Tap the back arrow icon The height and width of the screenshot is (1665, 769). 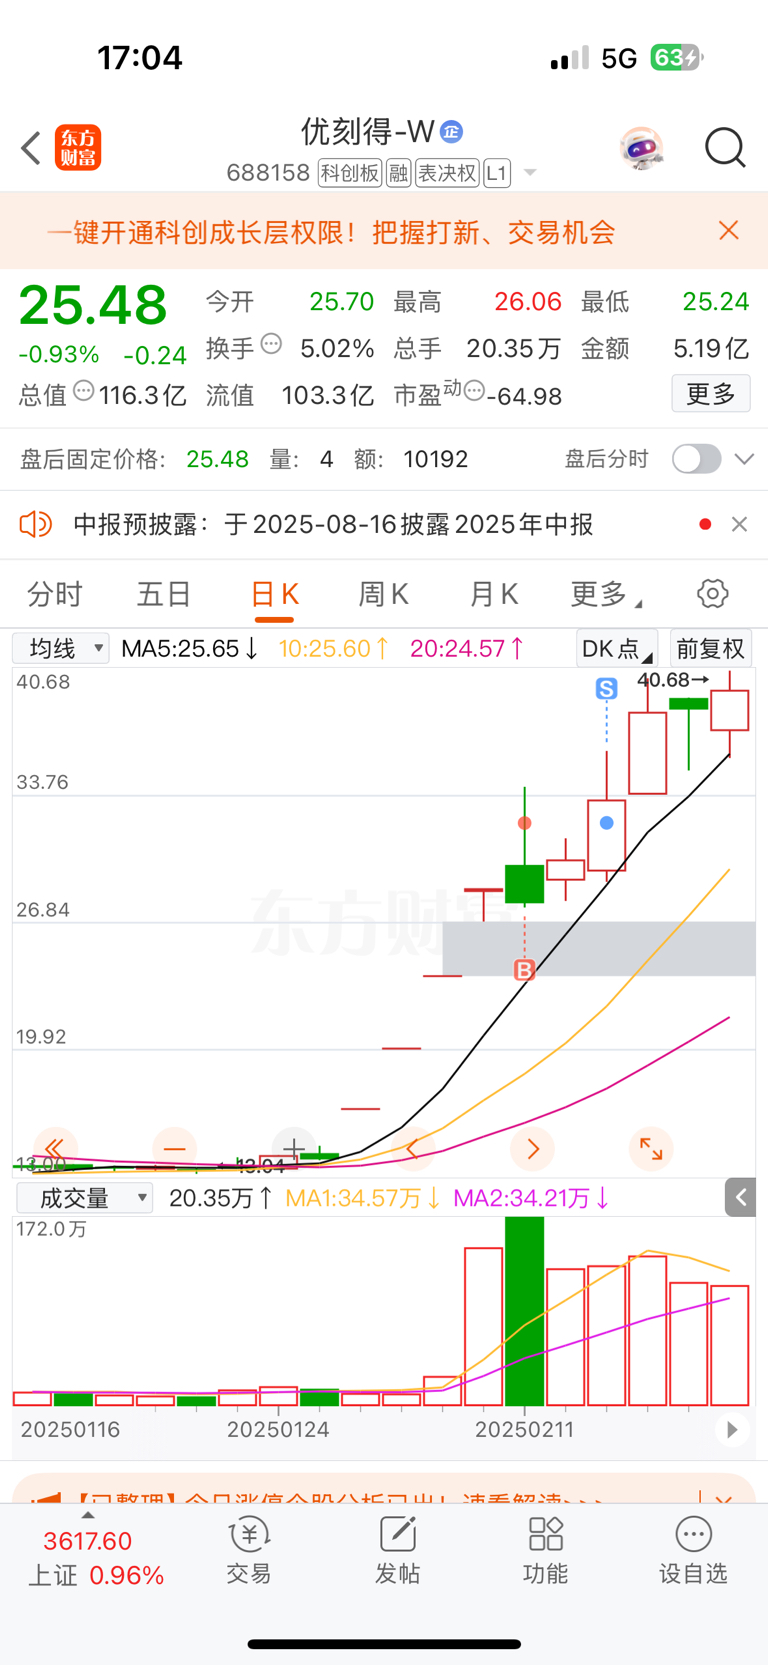point(31,148)
